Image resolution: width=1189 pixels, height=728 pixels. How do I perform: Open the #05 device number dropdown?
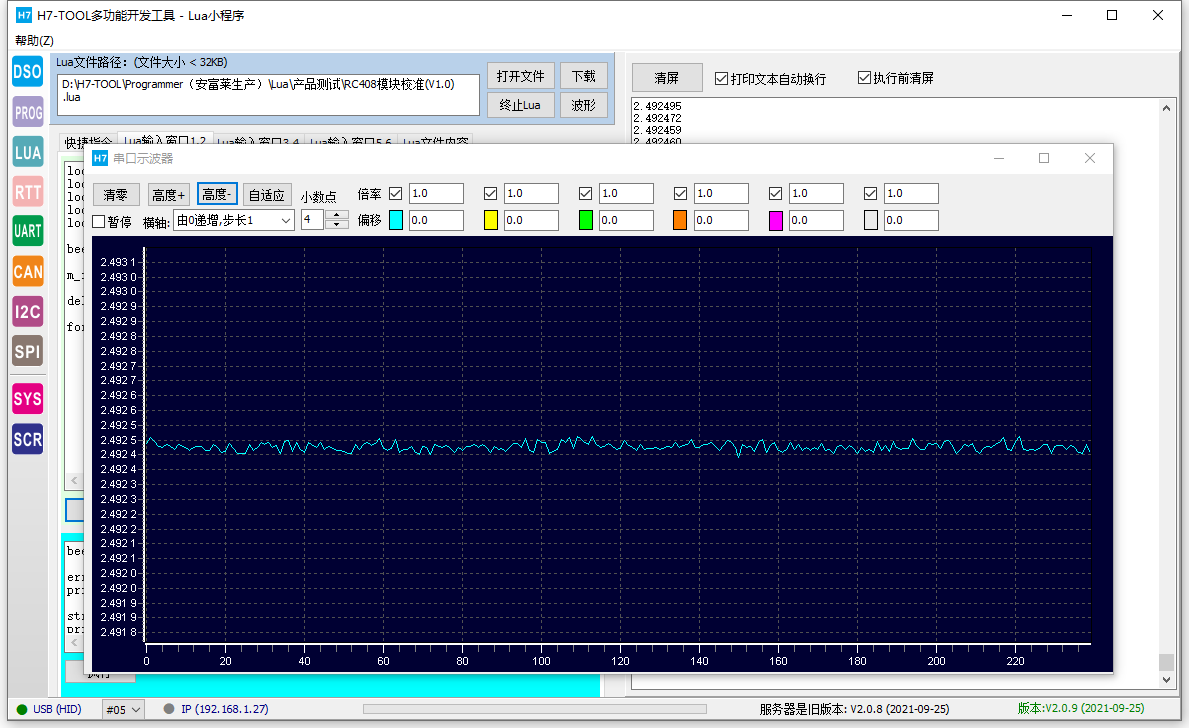tap(123, 710)
